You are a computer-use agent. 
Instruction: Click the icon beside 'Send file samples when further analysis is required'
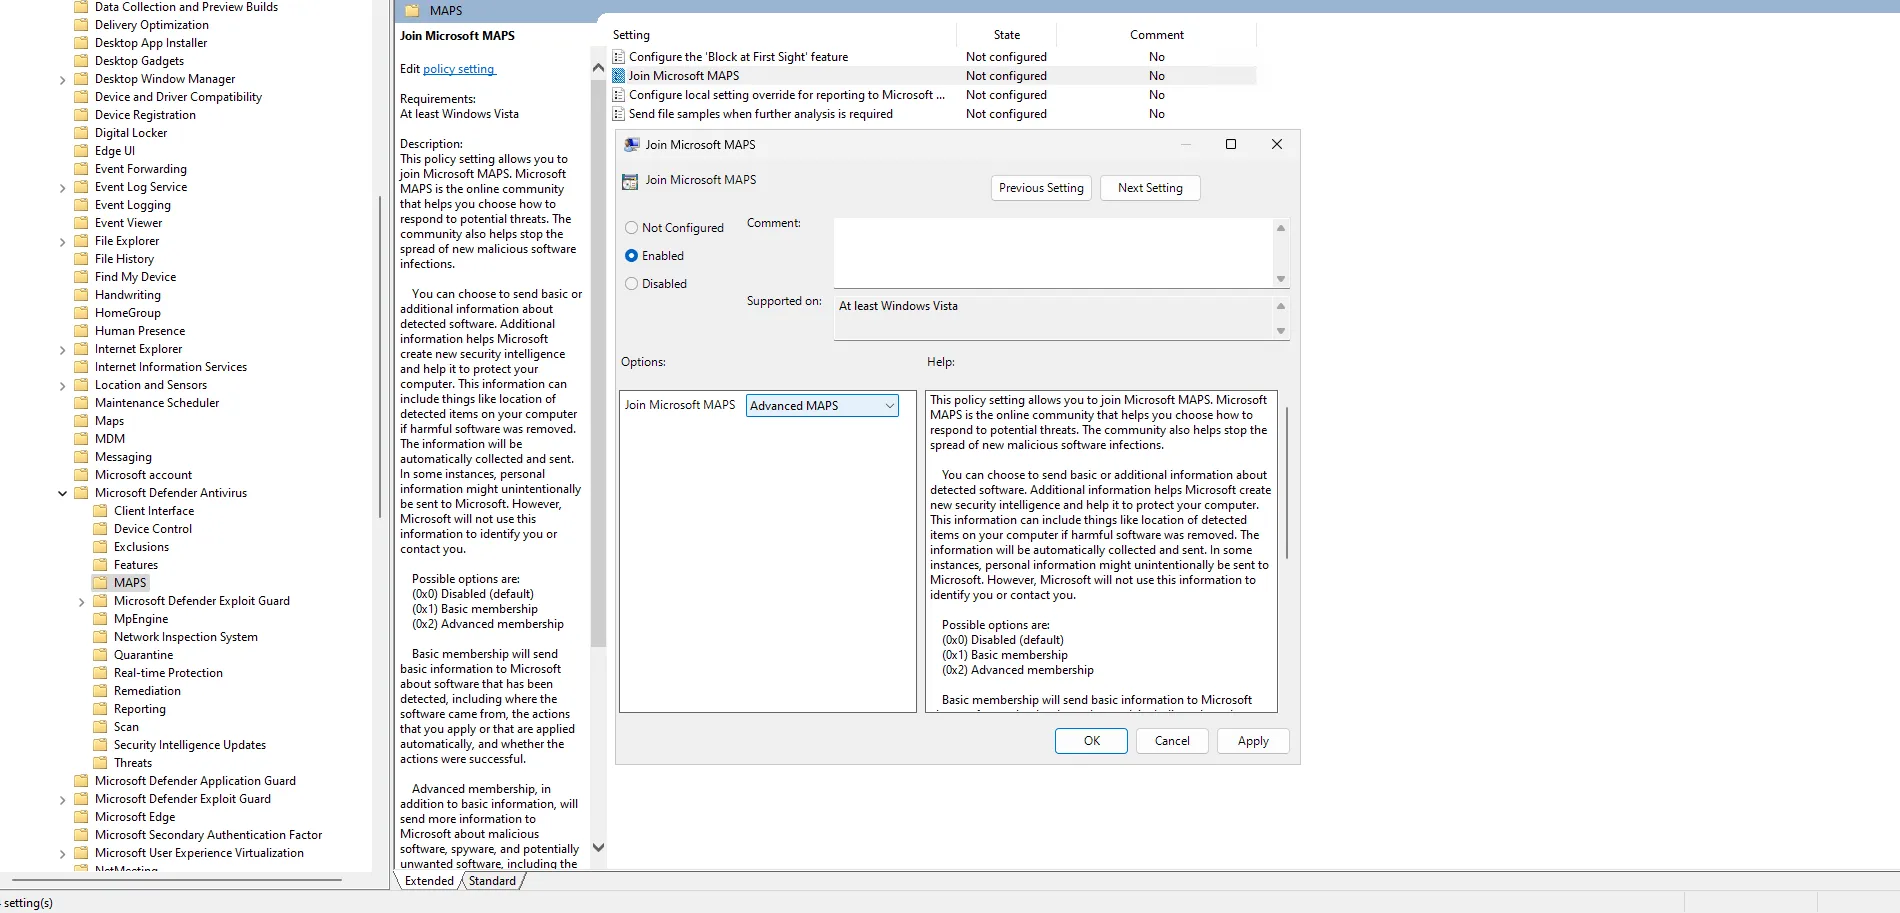point(618,113)
